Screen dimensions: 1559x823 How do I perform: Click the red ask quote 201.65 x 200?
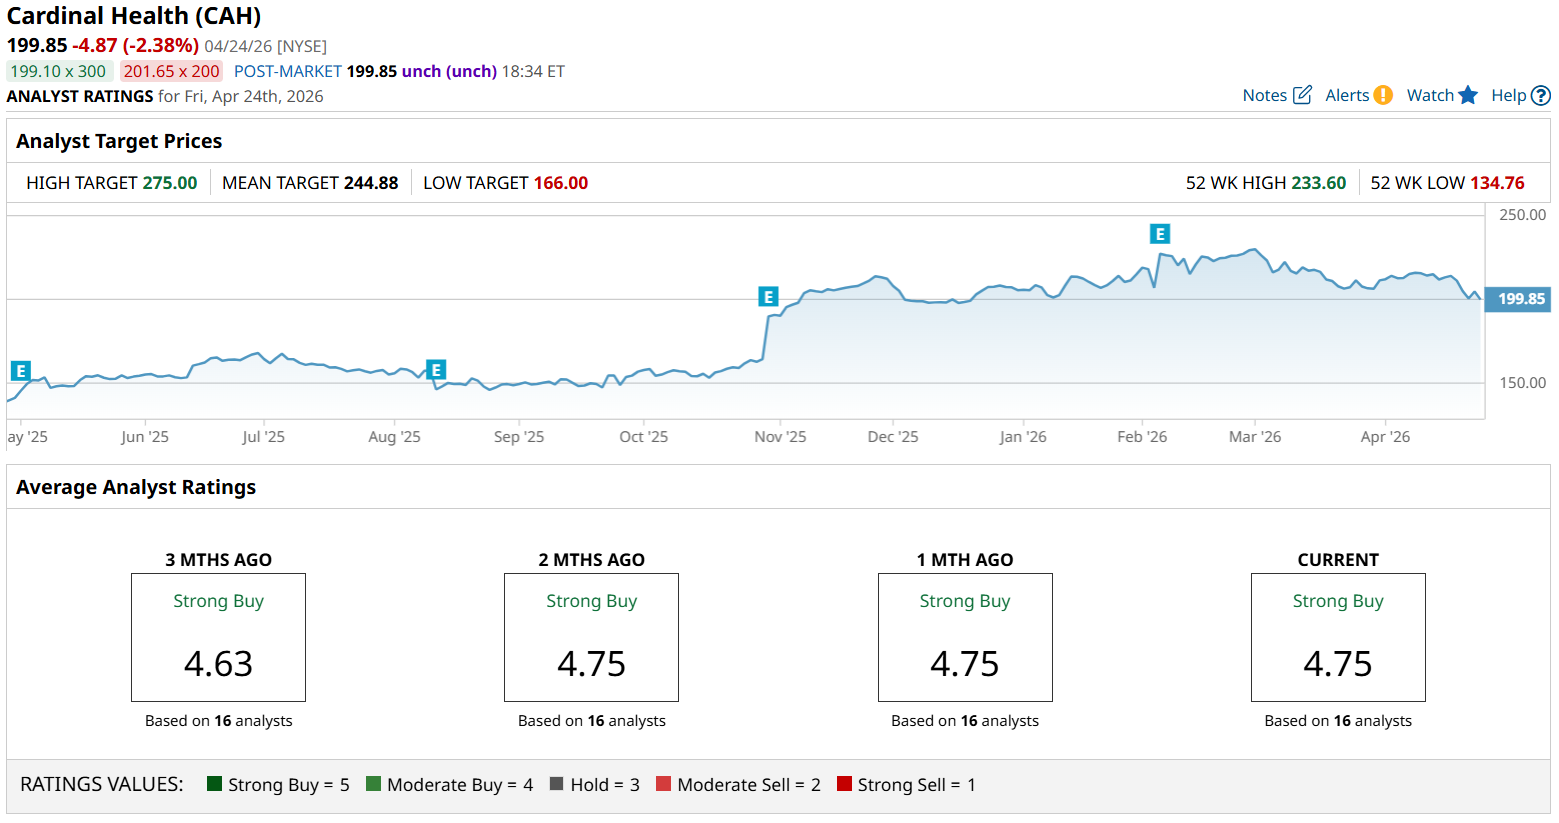171,71
